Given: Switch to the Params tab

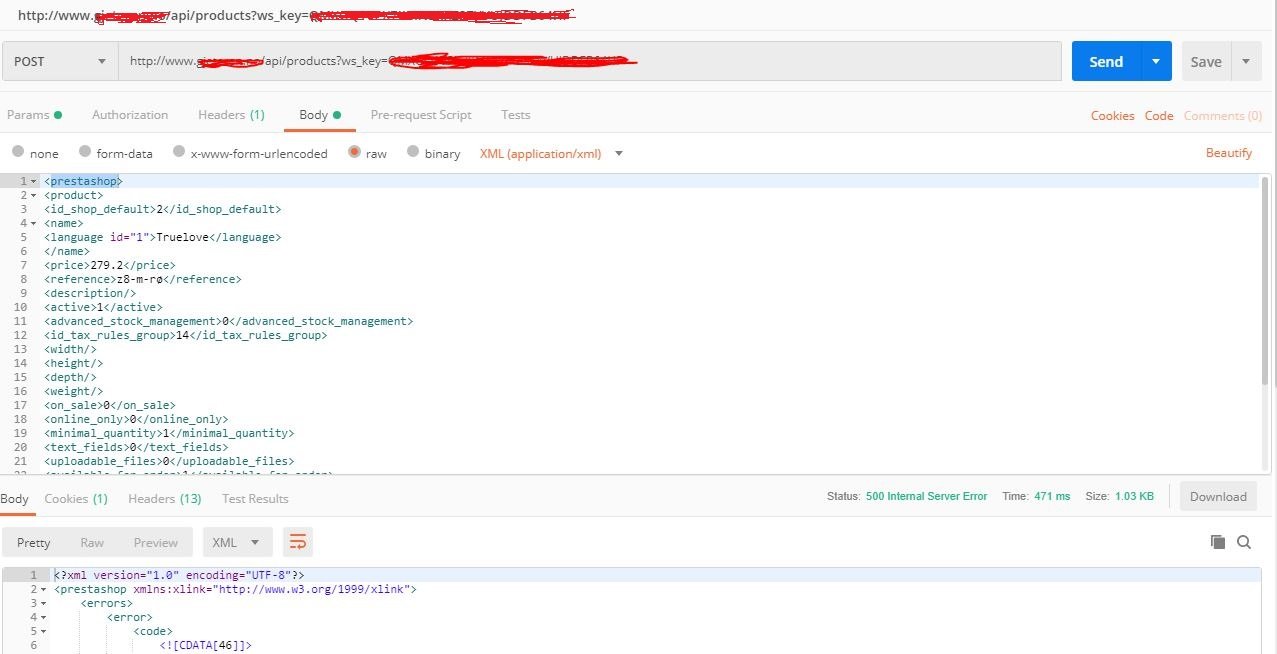Looking at the screenshot, I should 34,115.
